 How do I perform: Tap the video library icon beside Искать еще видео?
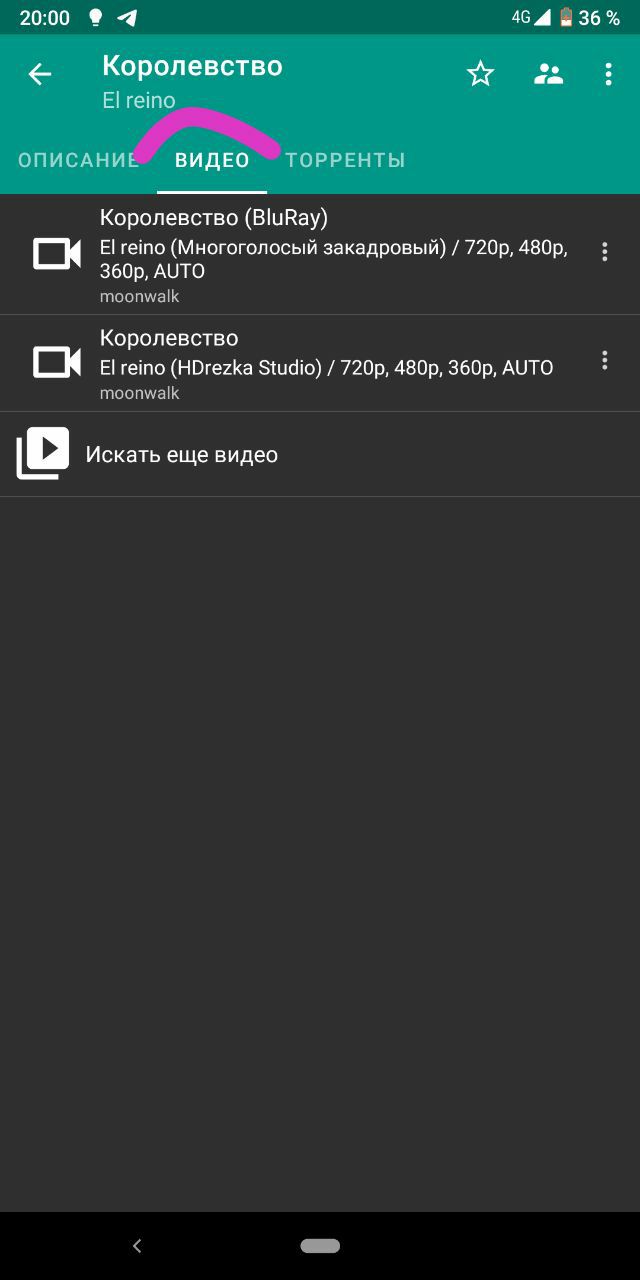(x=43, y=453)
